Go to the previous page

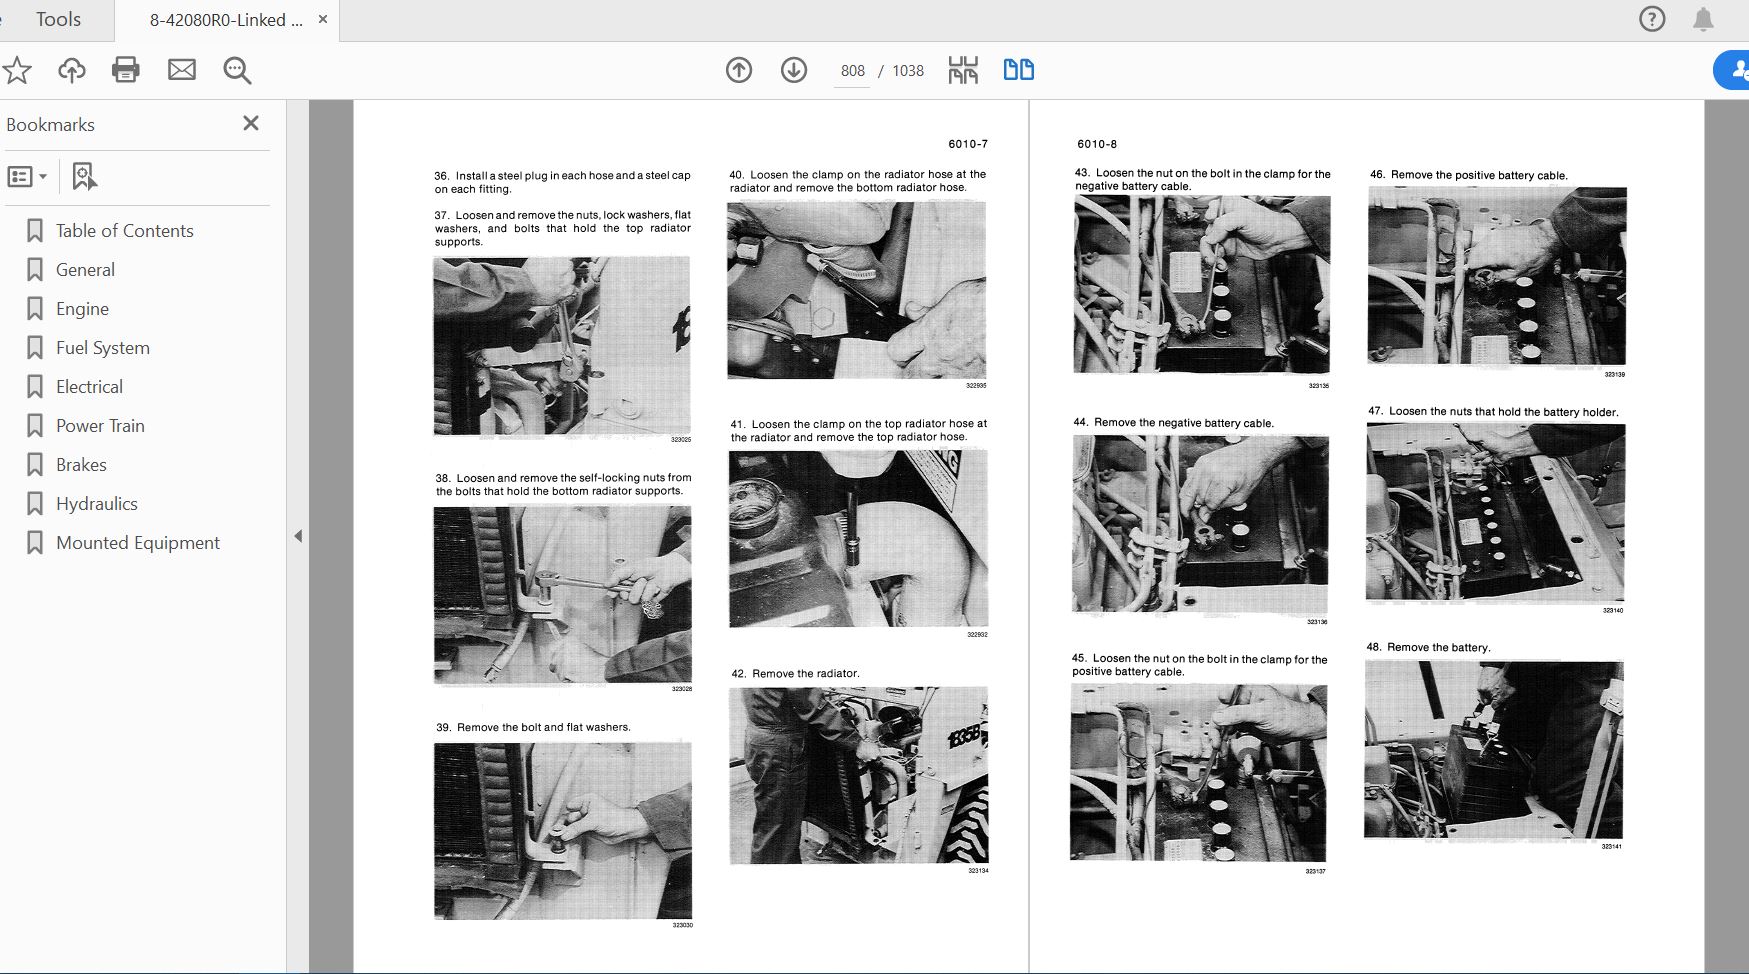click(x=739, y=70)
